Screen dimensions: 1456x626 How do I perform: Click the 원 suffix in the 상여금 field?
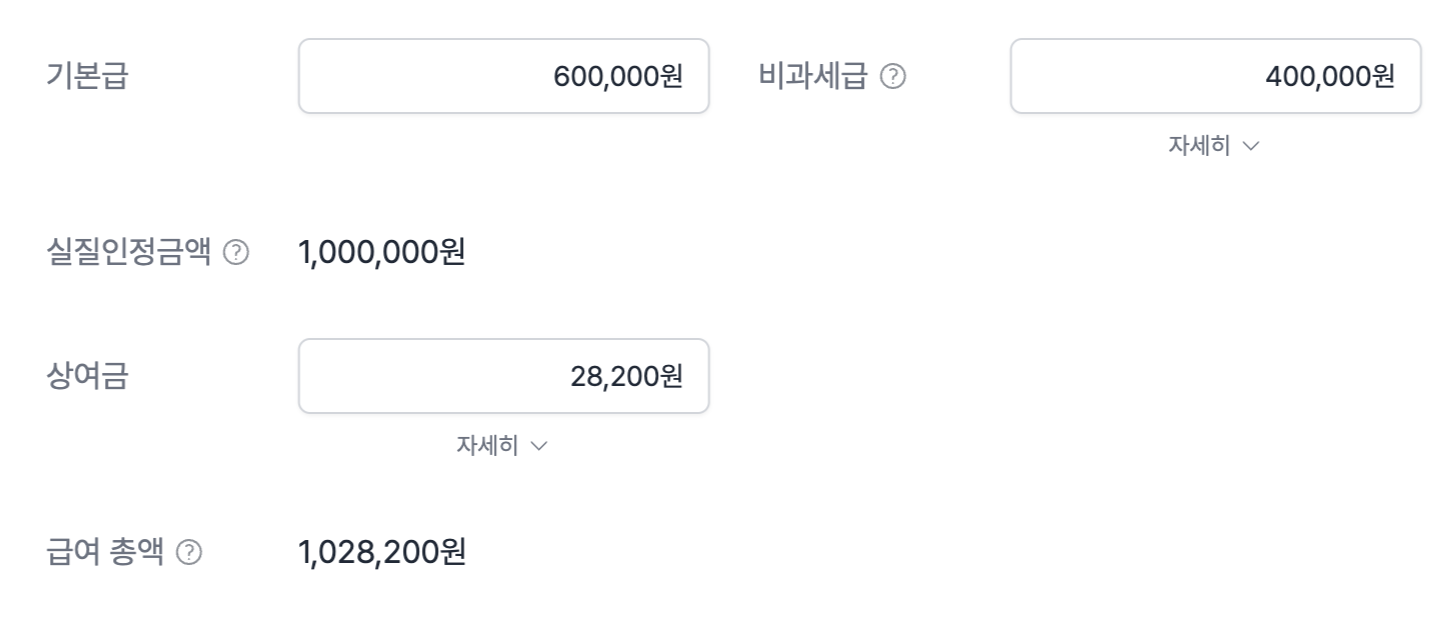point(671,377)
